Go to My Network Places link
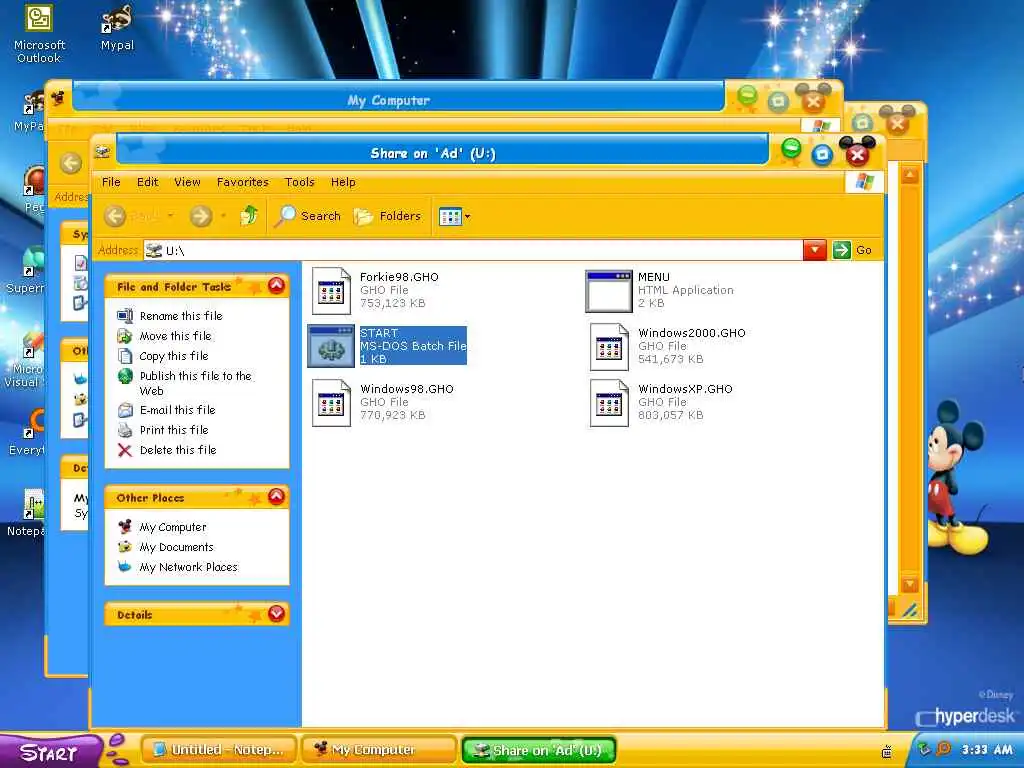The height and width of the screenshot is (768, 1024). click(x=188, y=567)
